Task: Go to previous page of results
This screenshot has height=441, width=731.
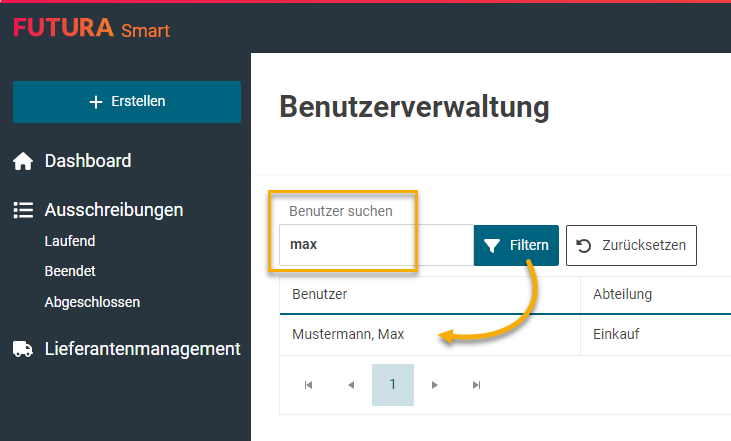Action: click(x=350, y=385)
